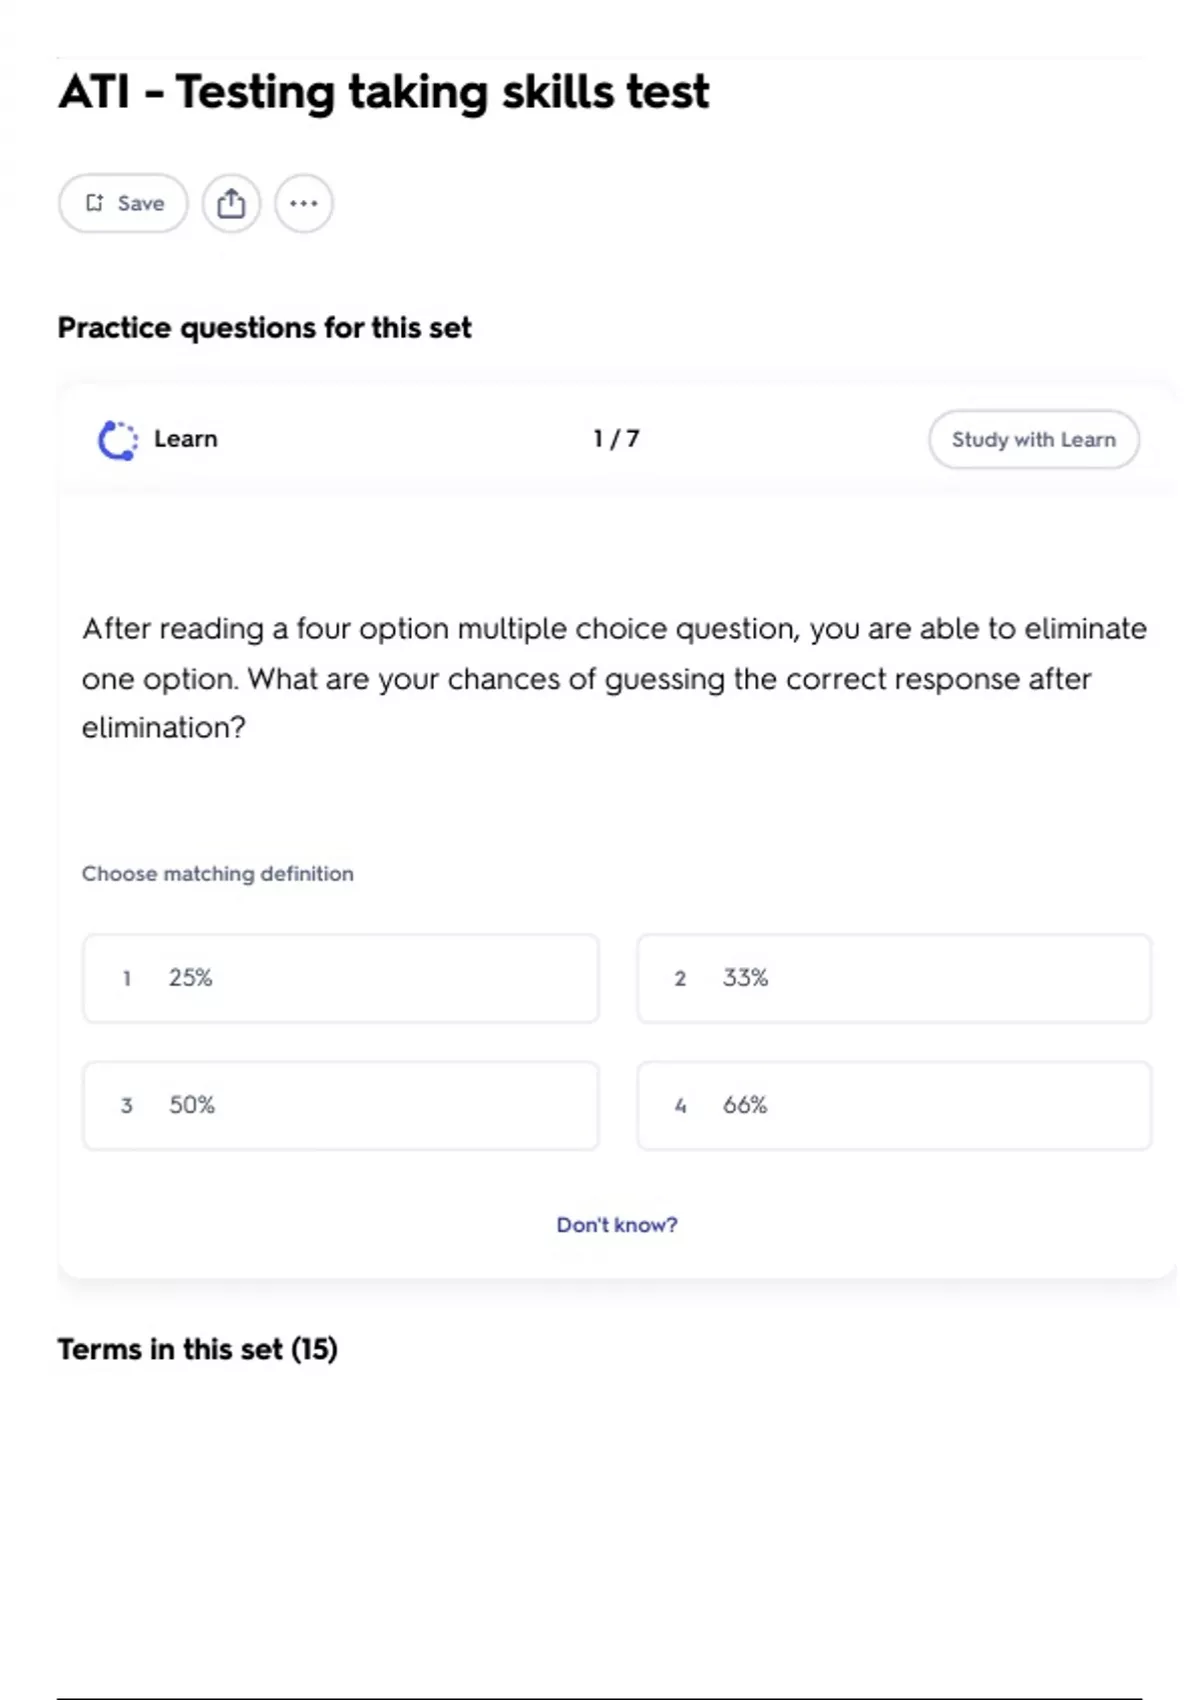Click the Learn label text
The height and width of the screenshot is (1700, 1200).
(186, 439)
